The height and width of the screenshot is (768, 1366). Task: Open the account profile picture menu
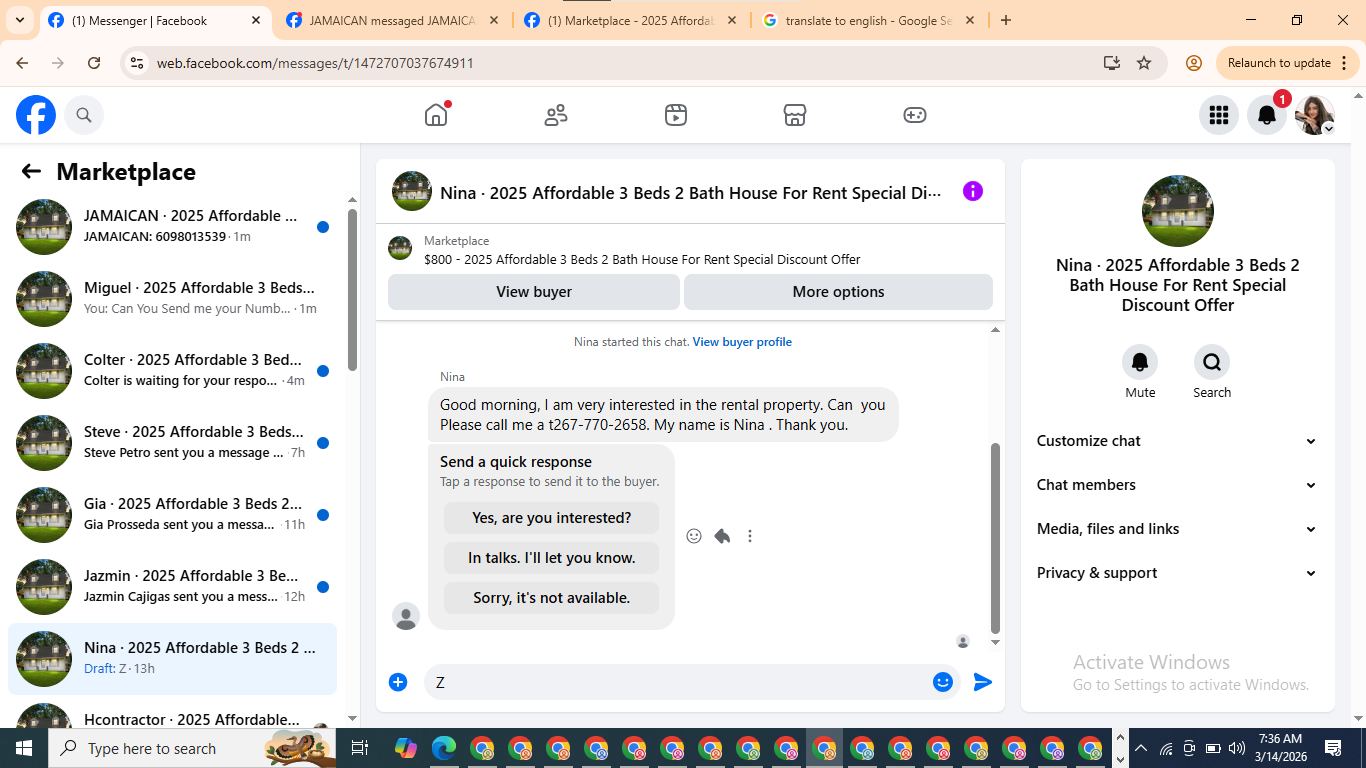(1315, 115)
